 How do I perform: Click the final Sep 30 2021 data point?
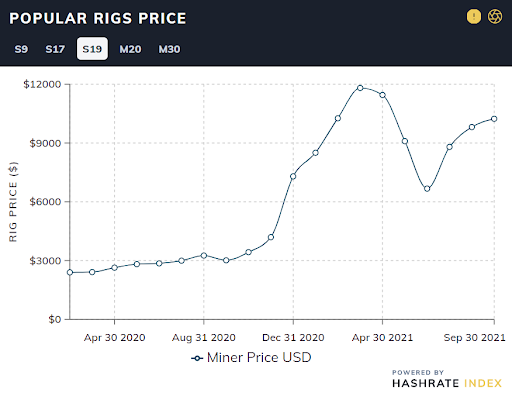click(494, 119)
